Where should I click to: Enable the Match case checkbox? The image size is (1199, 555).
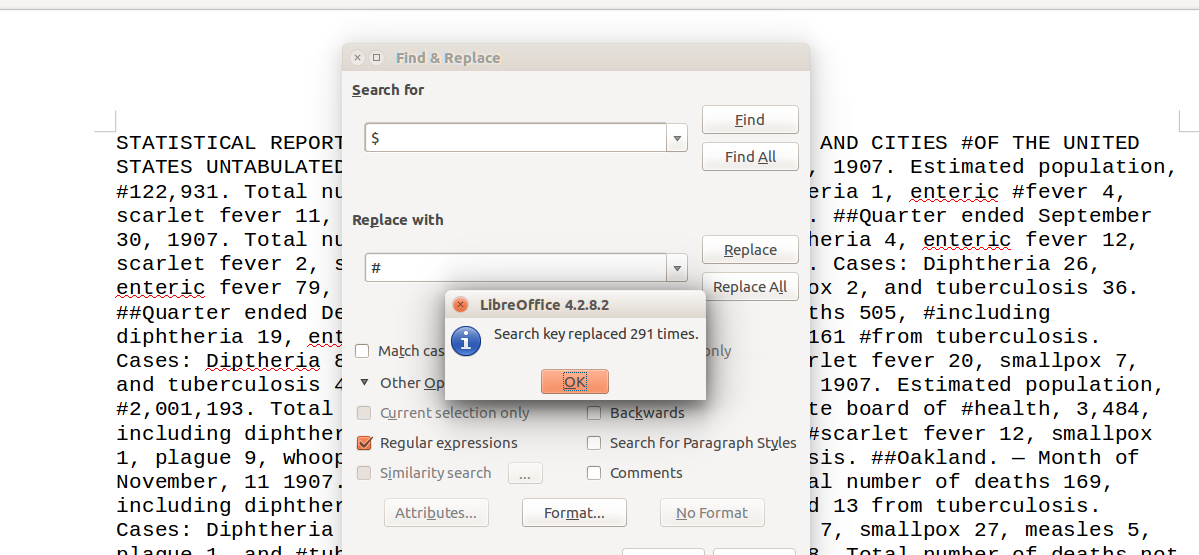coord(364,351)
